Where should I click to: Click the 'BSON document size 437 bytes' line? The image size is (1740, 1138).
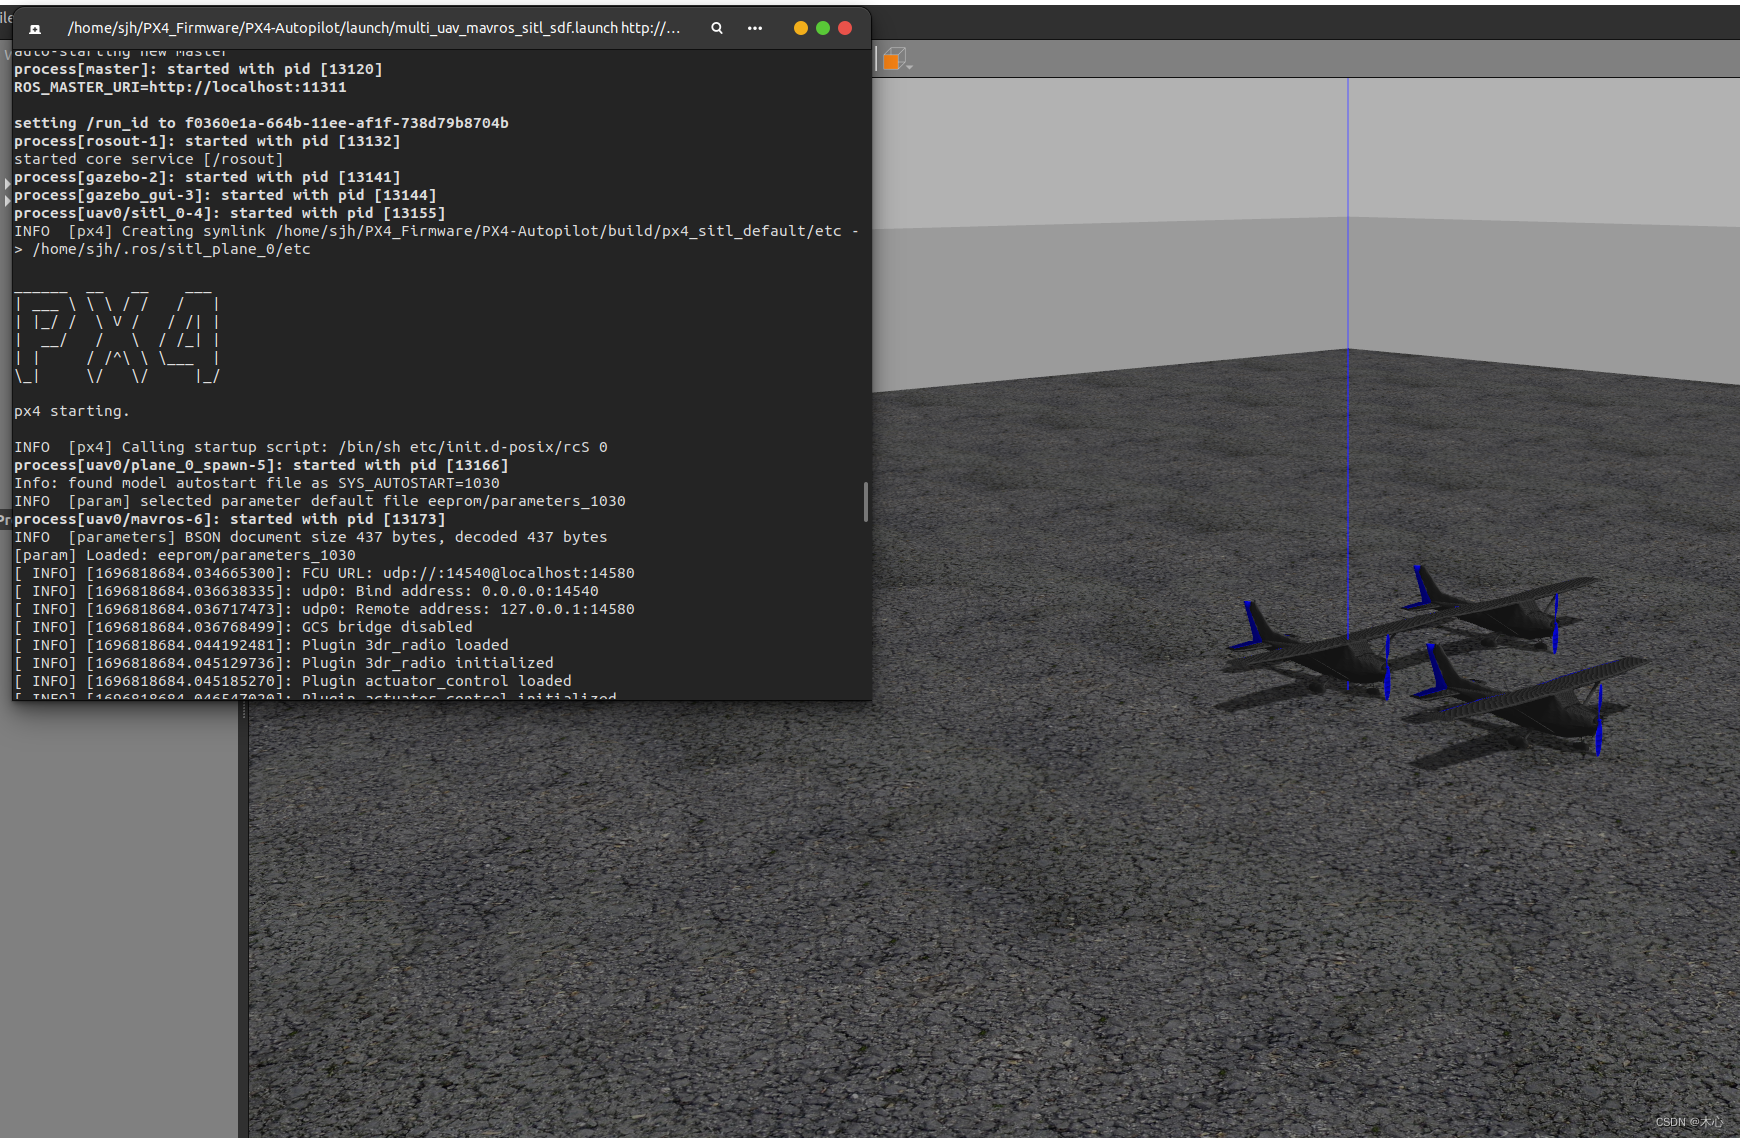(311, 537)
